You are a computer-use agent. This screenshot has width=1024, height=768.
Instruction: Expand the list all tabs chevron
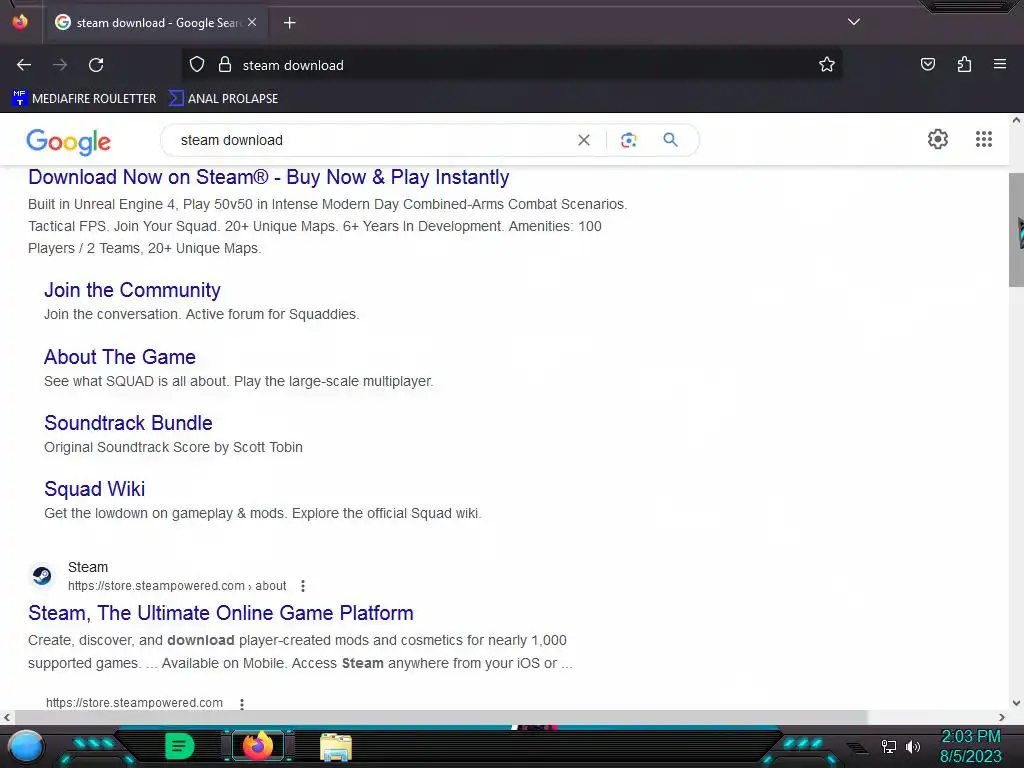[854, 22]
